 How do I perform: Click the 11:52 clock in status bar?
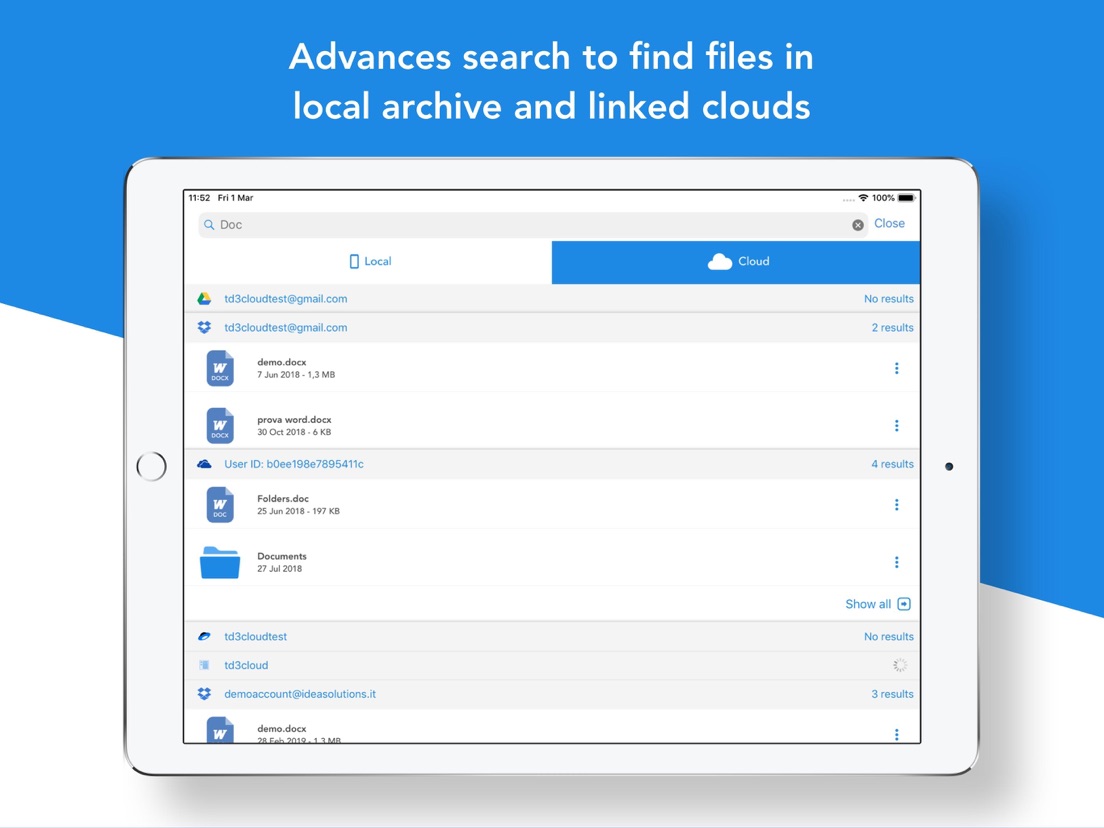(199, 198)
